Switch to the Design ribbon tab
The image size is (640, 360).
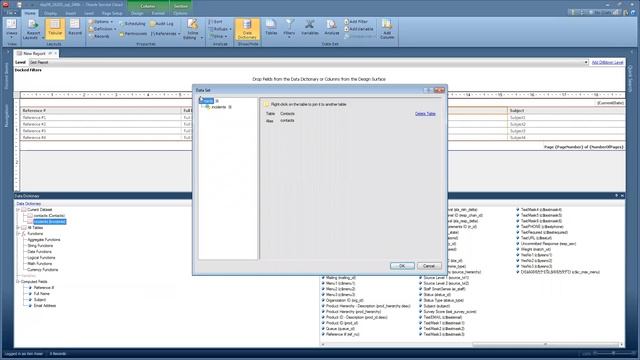[x=137, y=13]
